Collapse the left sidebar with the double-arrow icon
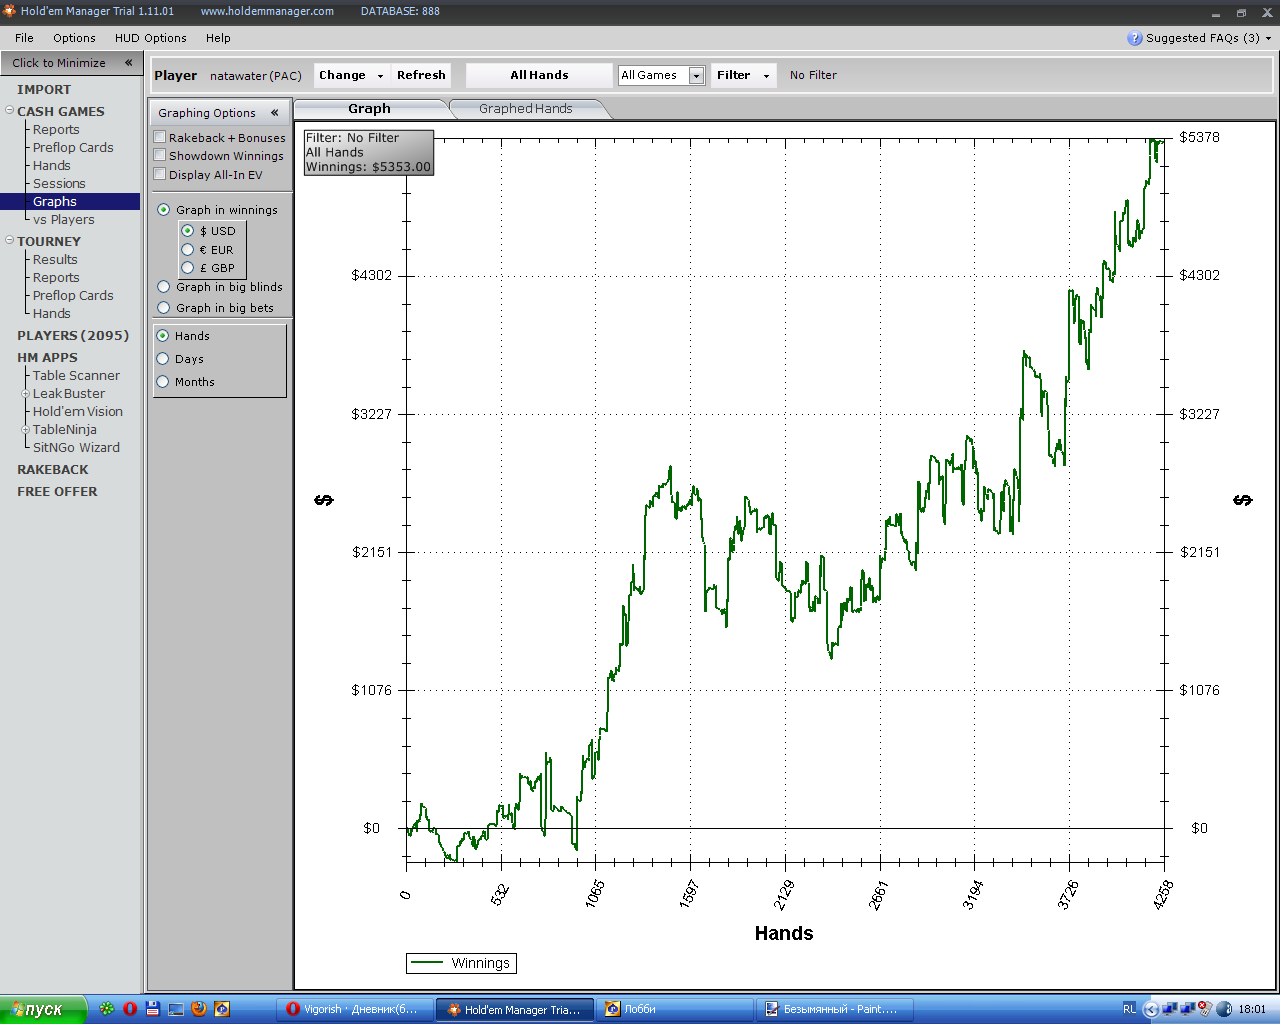 click(128, 62)
